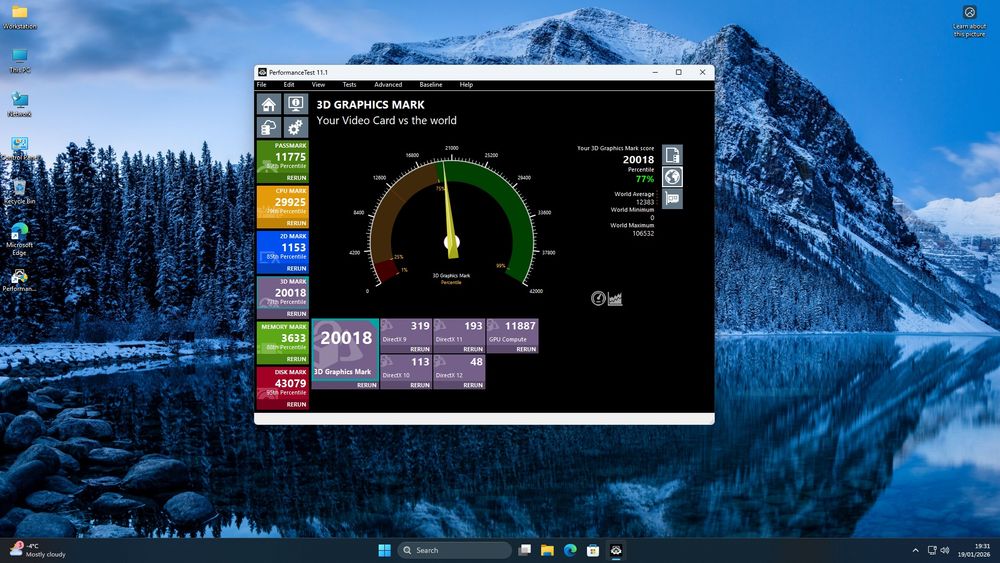Open Task View on the taskbar

click(x=524, y=550)
